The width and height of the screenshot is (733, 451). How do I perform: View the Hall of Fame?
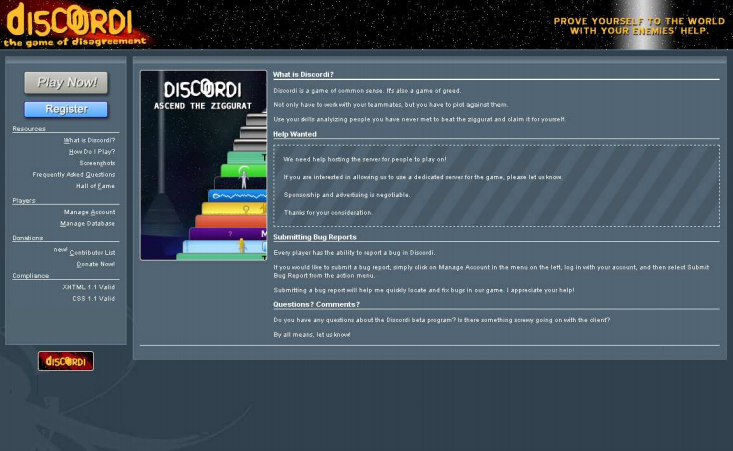click(x=95, y=186)
